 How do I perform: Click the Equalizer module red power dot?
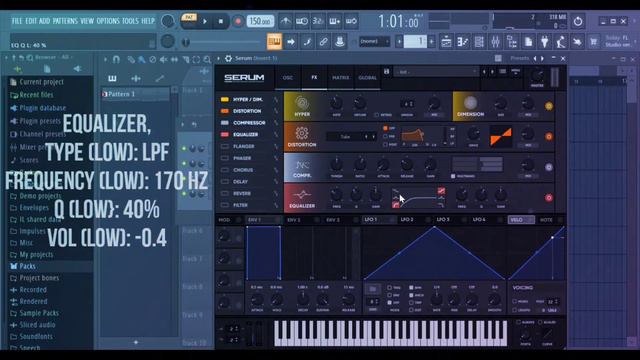click(x=549, y=198)
